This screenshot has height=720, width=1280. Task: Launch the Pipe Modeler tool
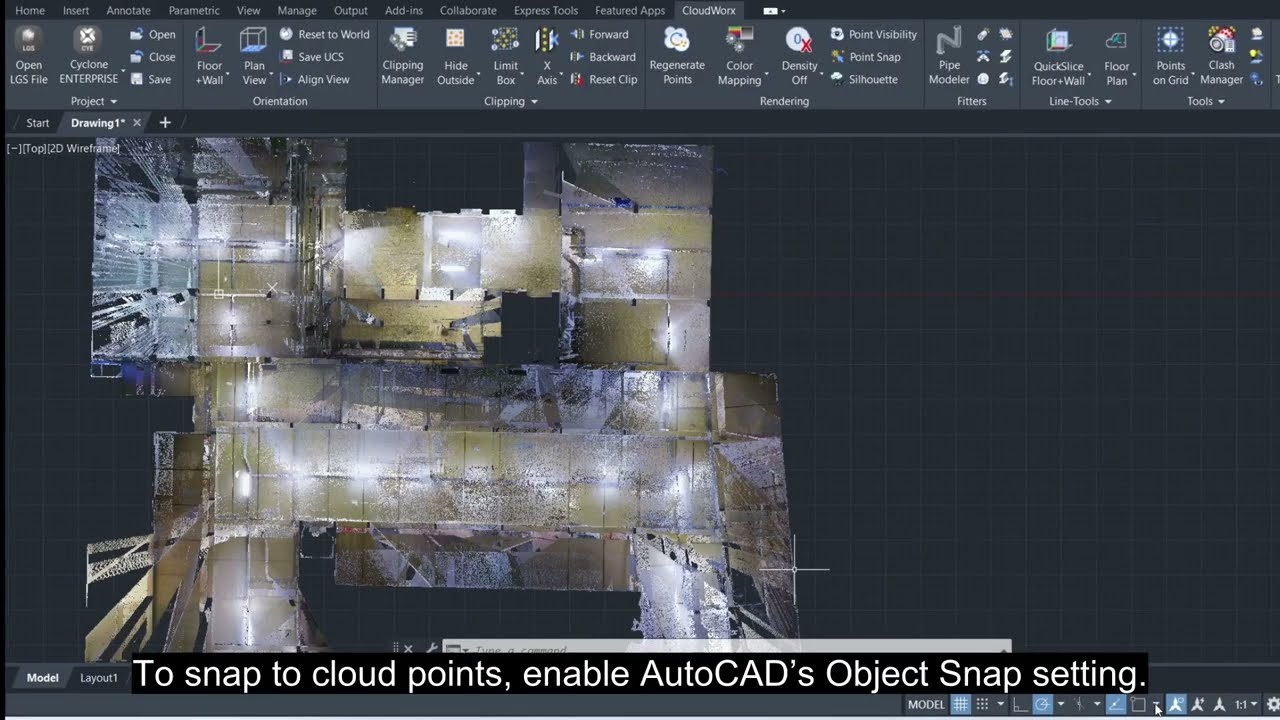coord(949,55)
